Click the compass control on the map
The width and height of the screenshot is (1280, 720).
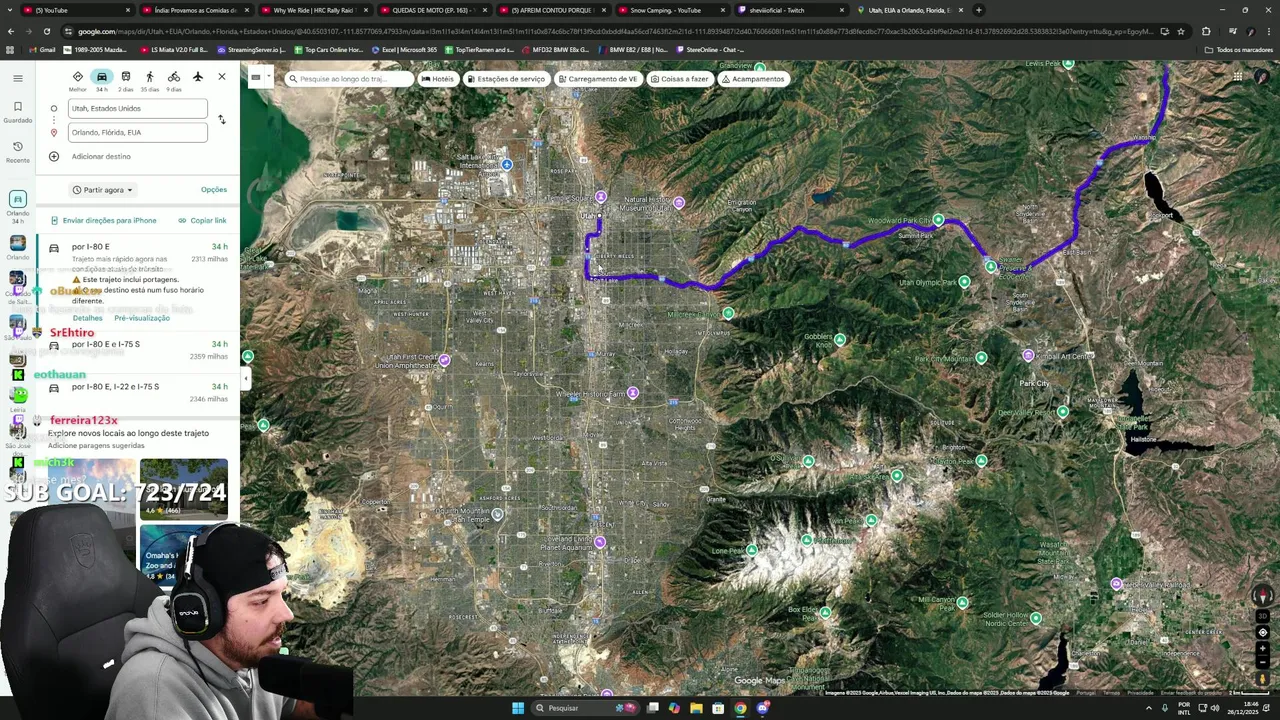coord(1263,596)
